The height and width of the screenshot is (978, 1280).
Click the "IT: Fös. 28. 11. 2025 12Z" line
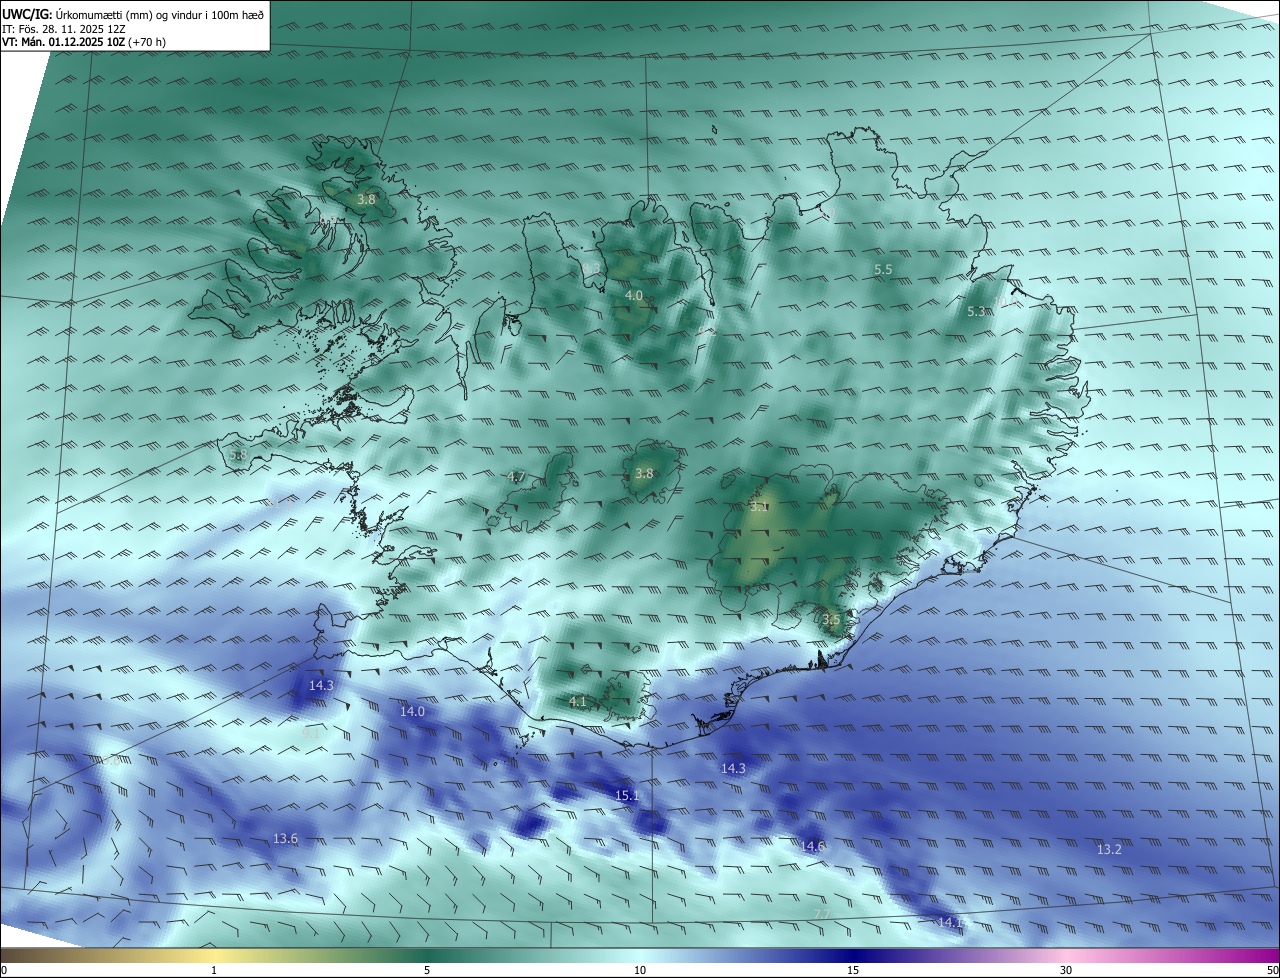64,29
